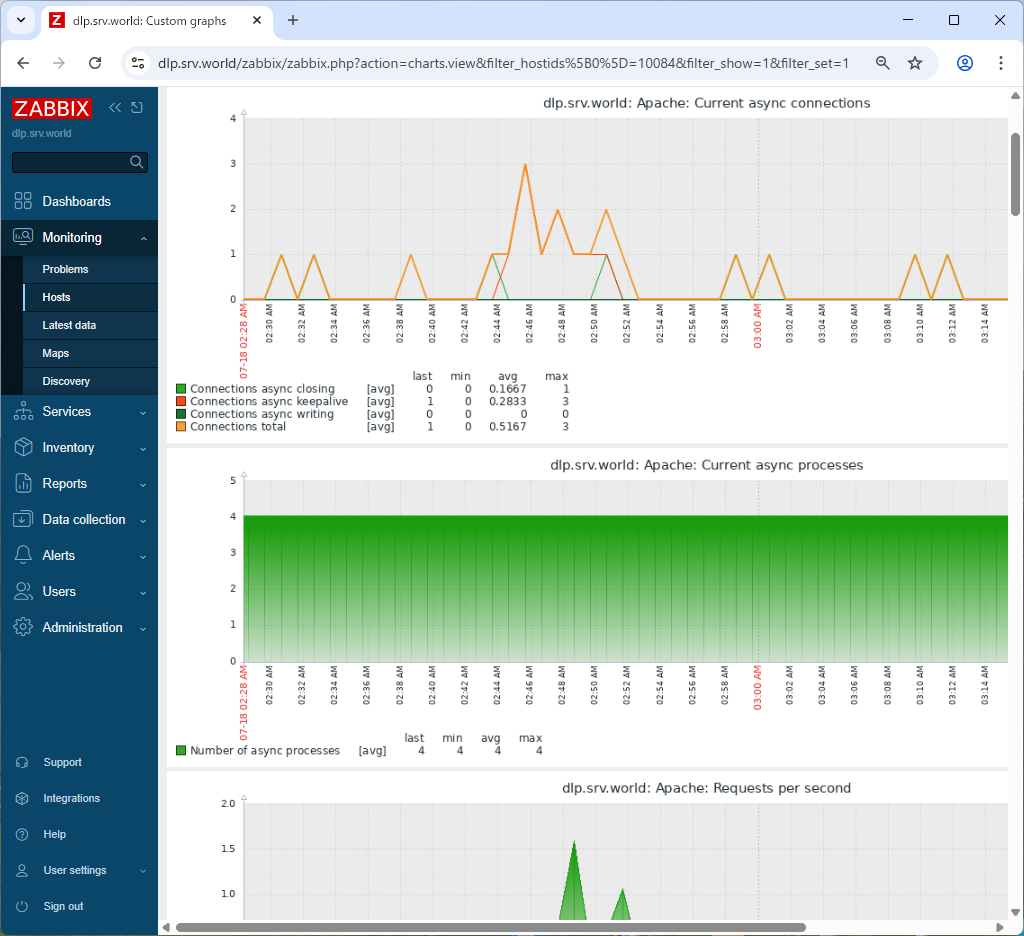The width and height of the screenshot is (1024, 936).
Task: Click the horizontal page scrollbar thumb
Action: 490,928
